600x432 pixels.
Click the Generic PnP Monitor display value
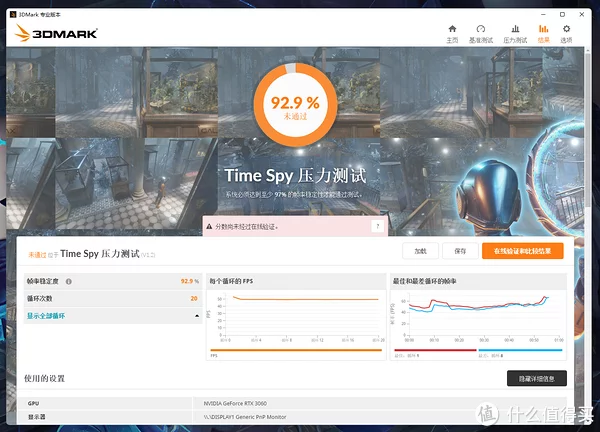[245, 417]
